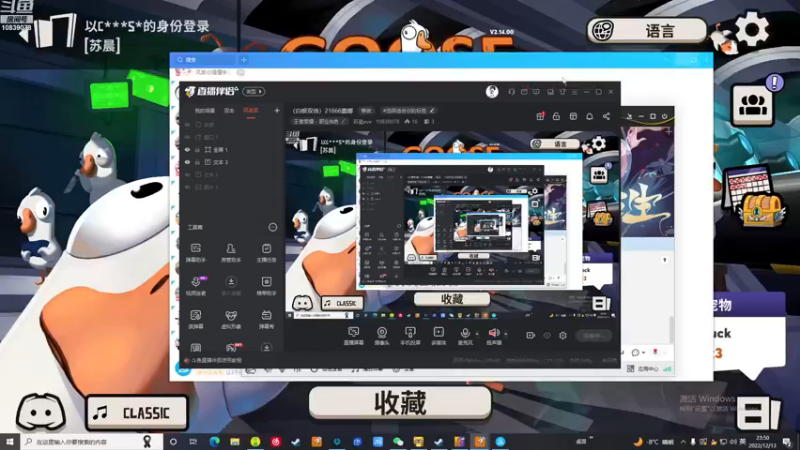
Task: Expand the microphone options arrow
Action: pos(477,334)
